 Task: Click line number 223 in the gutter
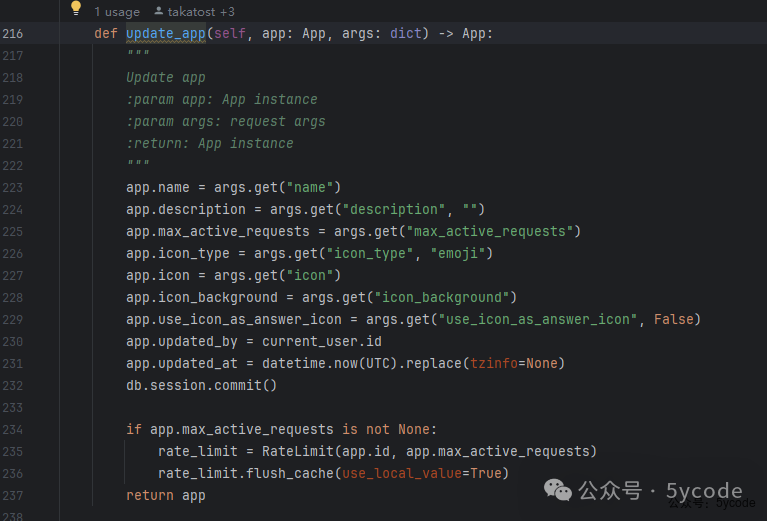point(13,188)
